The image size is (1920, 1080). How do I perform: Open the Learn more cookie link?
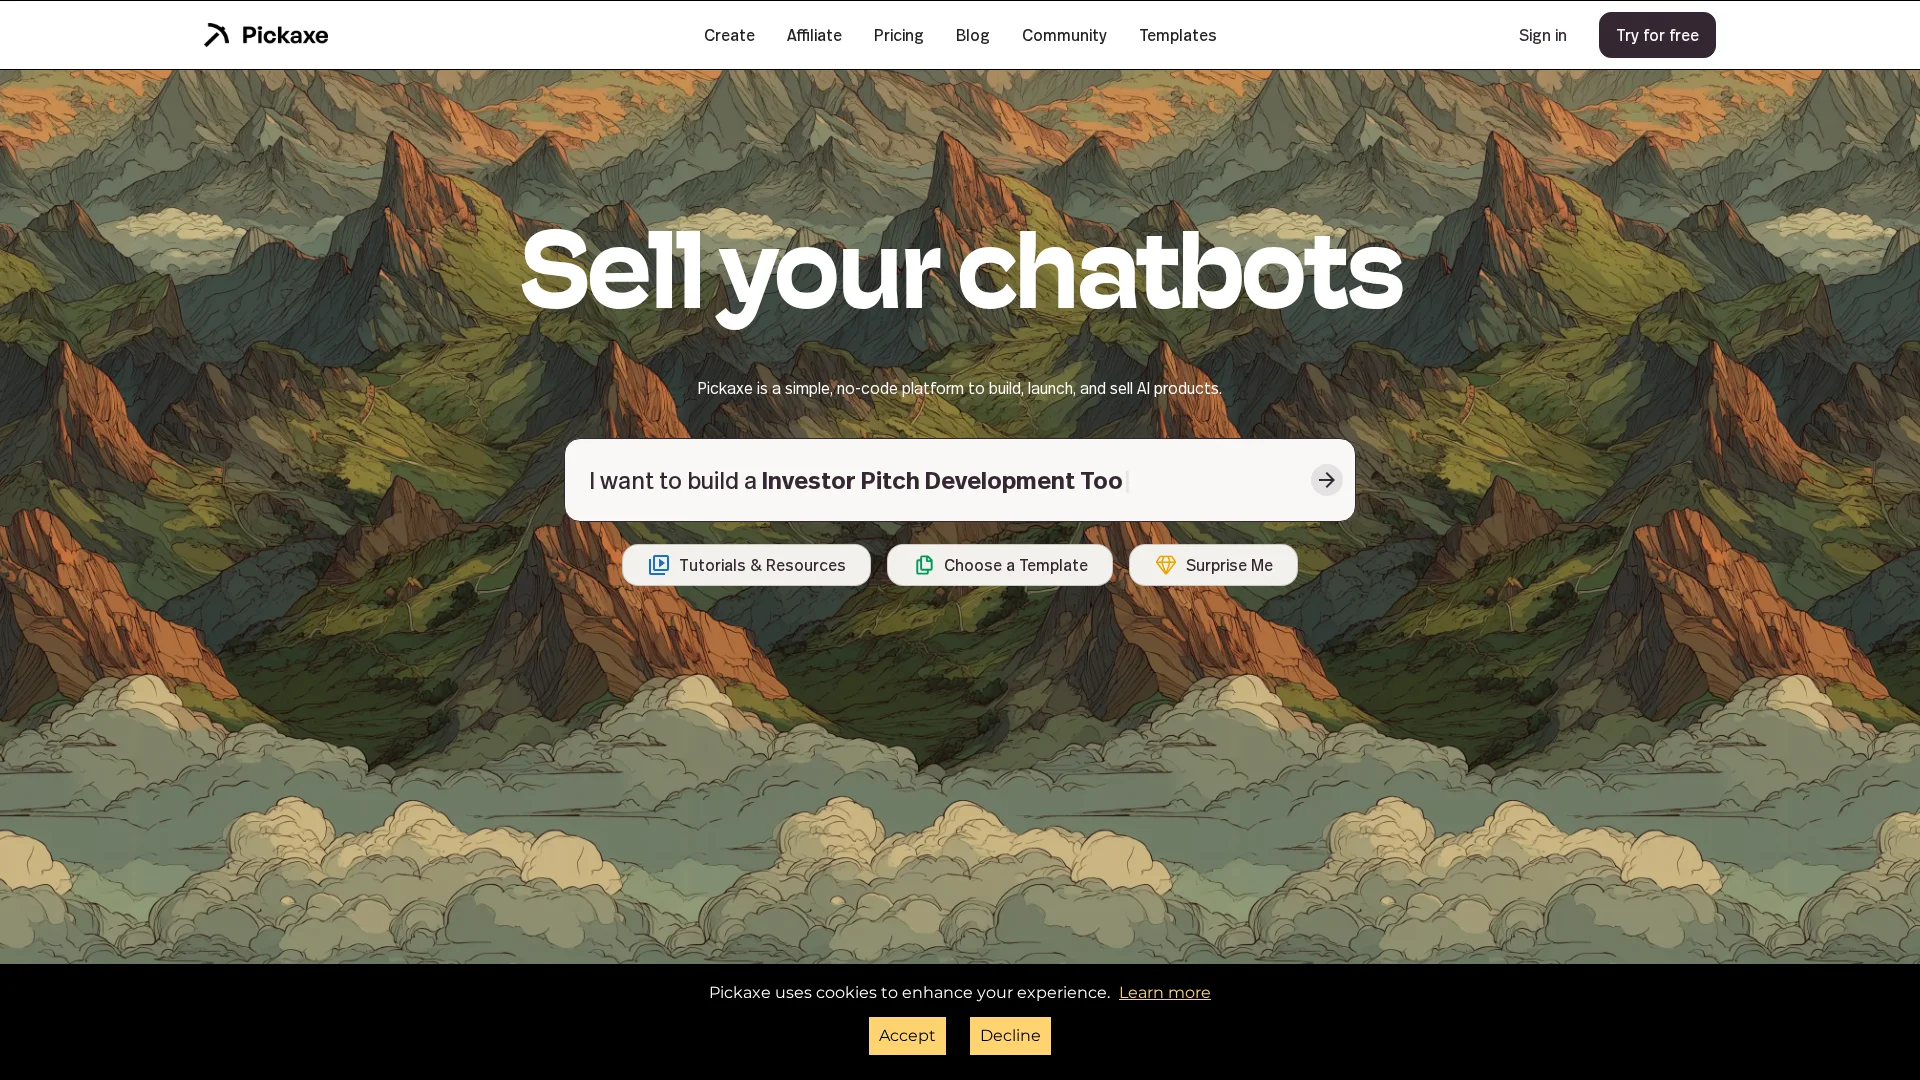click(x=1164, y=993)
